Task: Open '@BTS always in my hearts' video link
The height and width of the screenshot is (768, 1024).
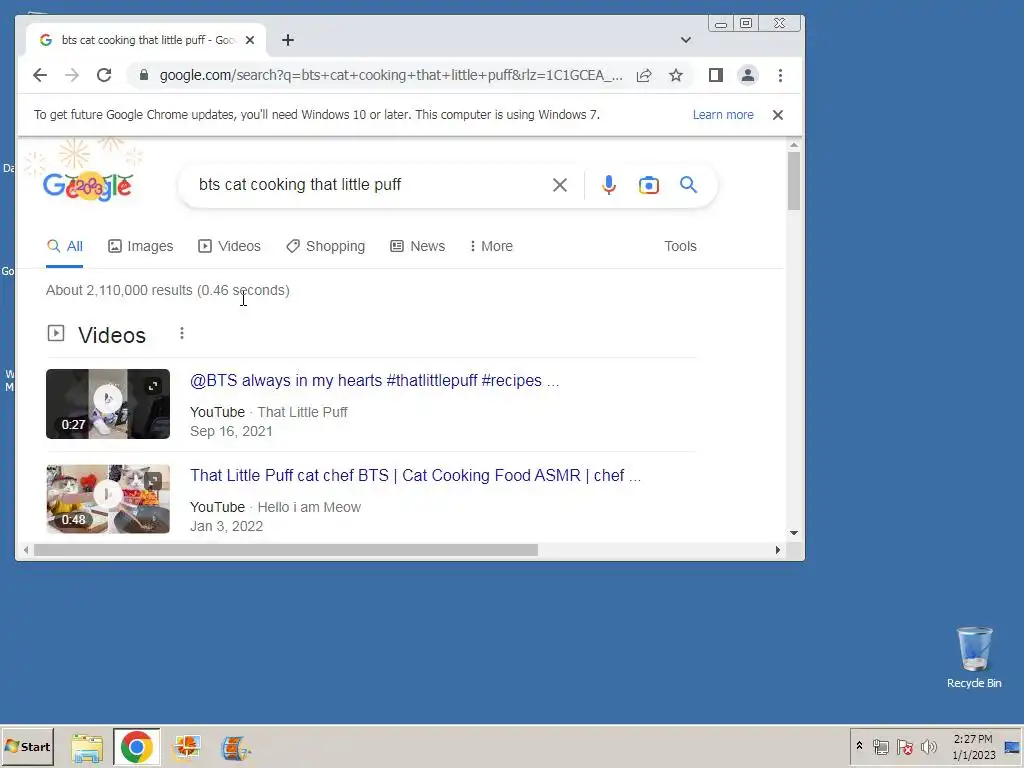Action: pyautogui.click(x=374, y=381)
